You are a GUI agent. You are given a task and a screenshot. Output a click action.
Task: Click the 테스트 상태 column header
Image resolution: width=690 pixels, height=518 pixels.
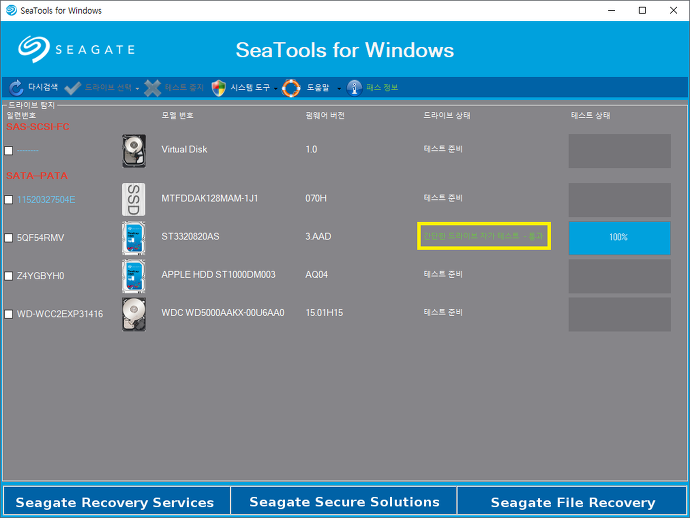(591, 115)
